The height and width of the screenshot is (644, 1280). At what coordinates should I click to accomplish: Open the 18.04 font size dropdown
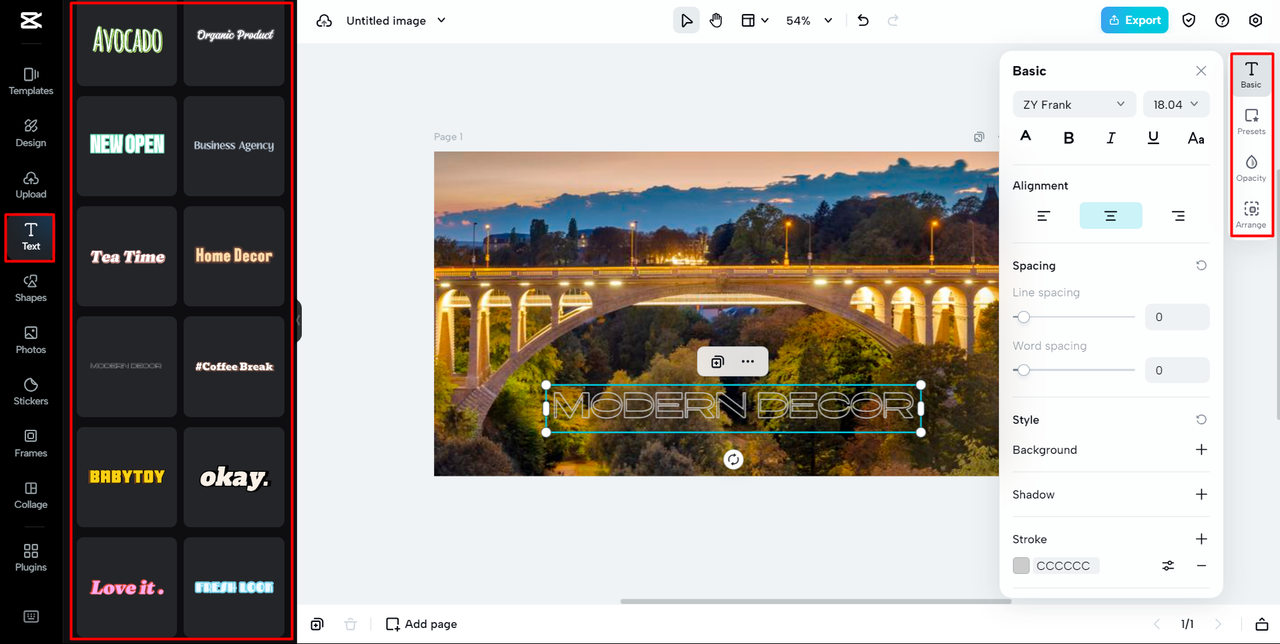pos(1176,104)
